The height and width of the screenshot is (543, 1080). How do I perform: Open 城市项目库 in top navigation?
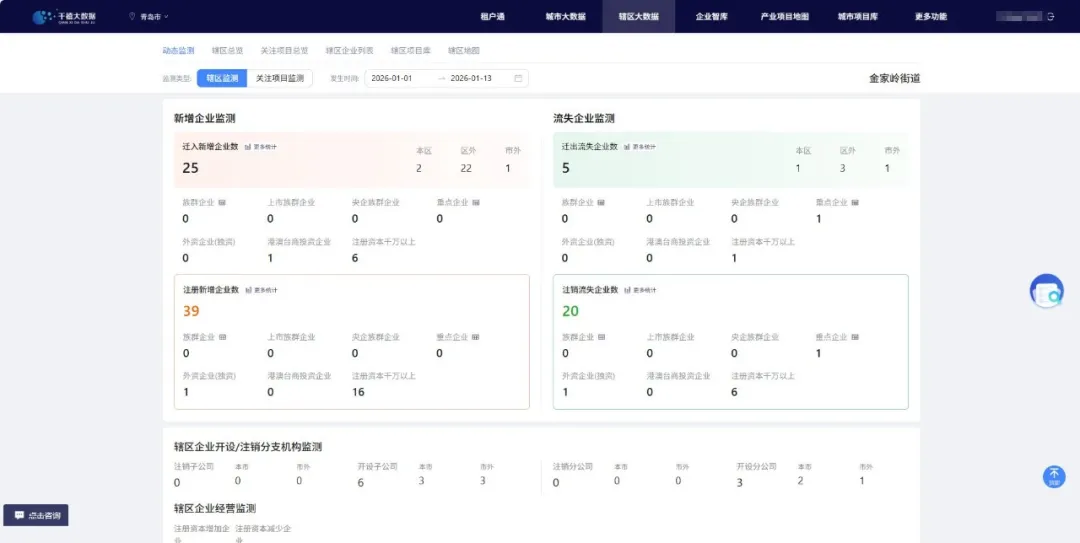[x=858, y=17]
